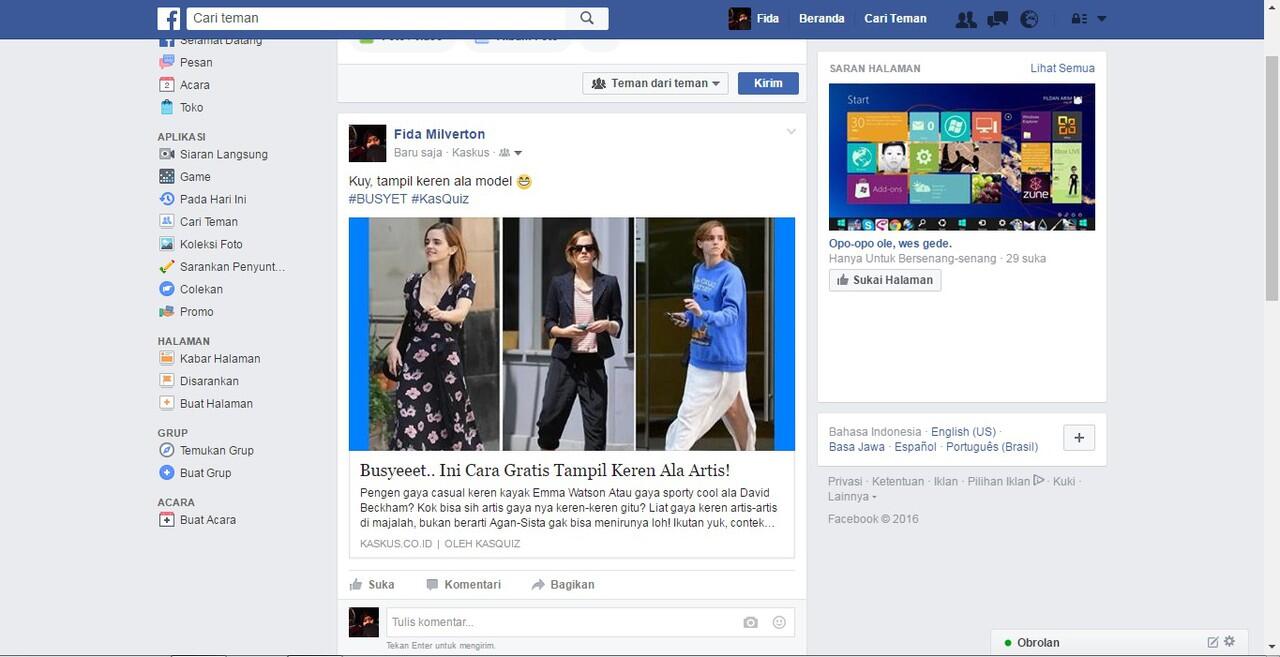Open the Emma Watson article image
Screen dimensions: 1280x657
coord(572,334)
